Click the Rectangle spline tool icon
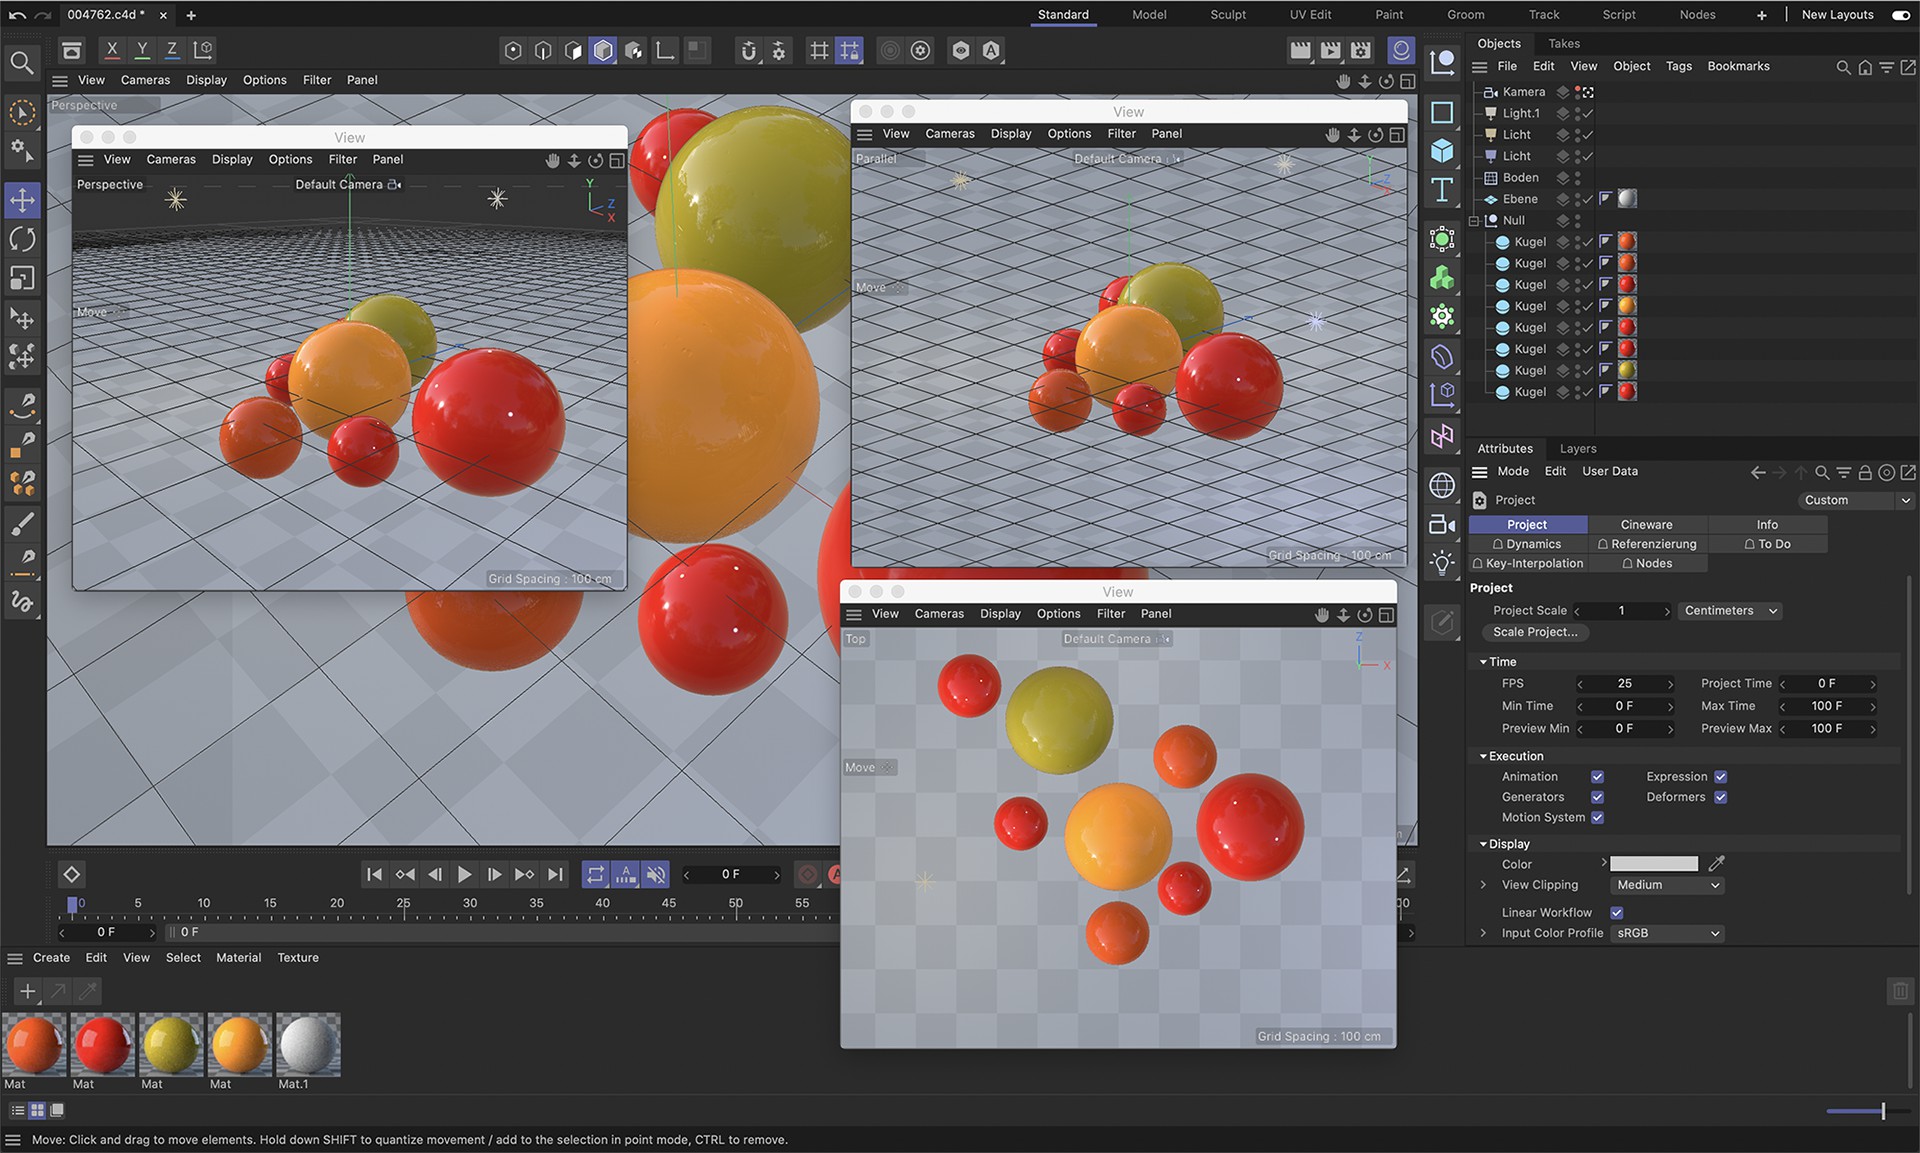 (1442, 112)
